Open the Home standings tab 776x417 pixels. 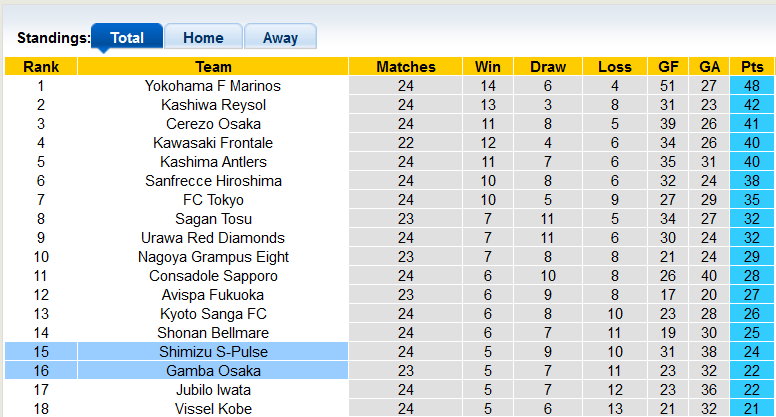click(x=203, y=38)
